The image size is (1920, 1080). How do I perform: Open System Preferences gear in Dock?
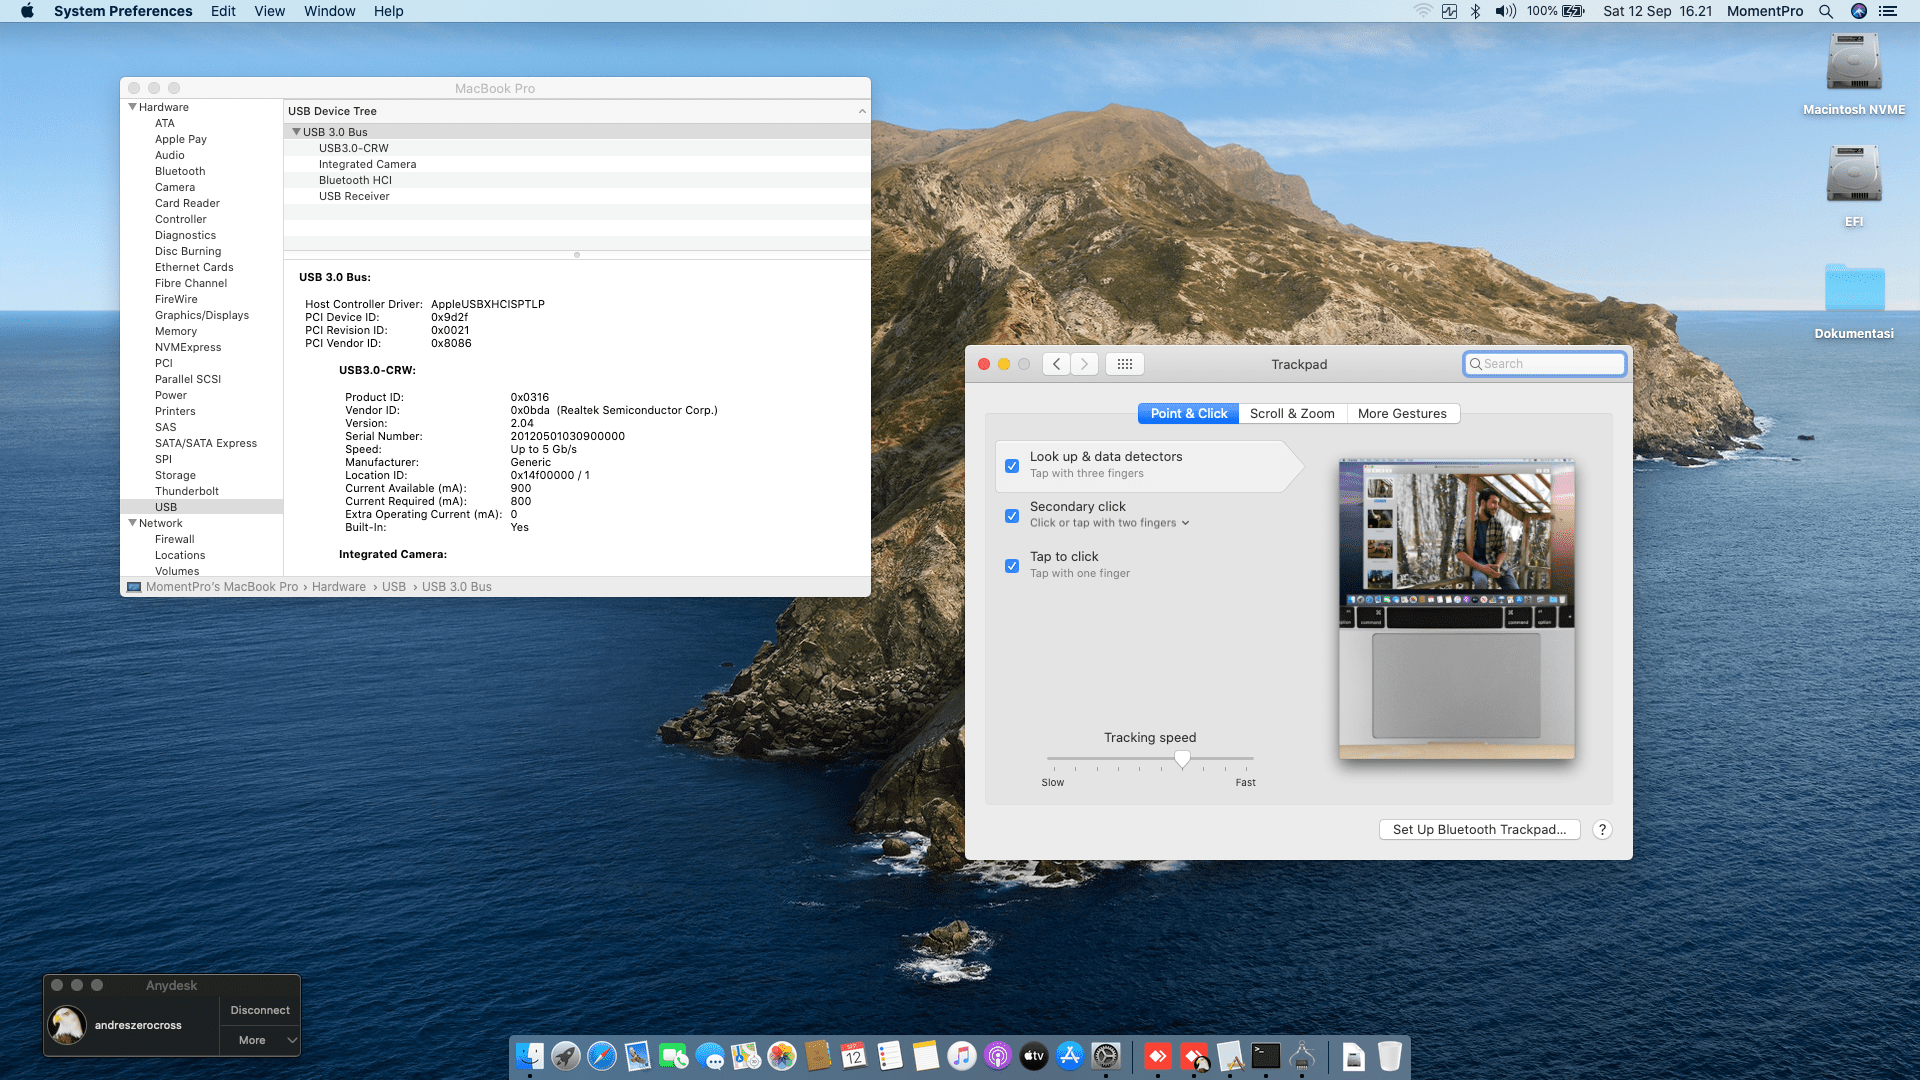[x=1106, y=1056]
